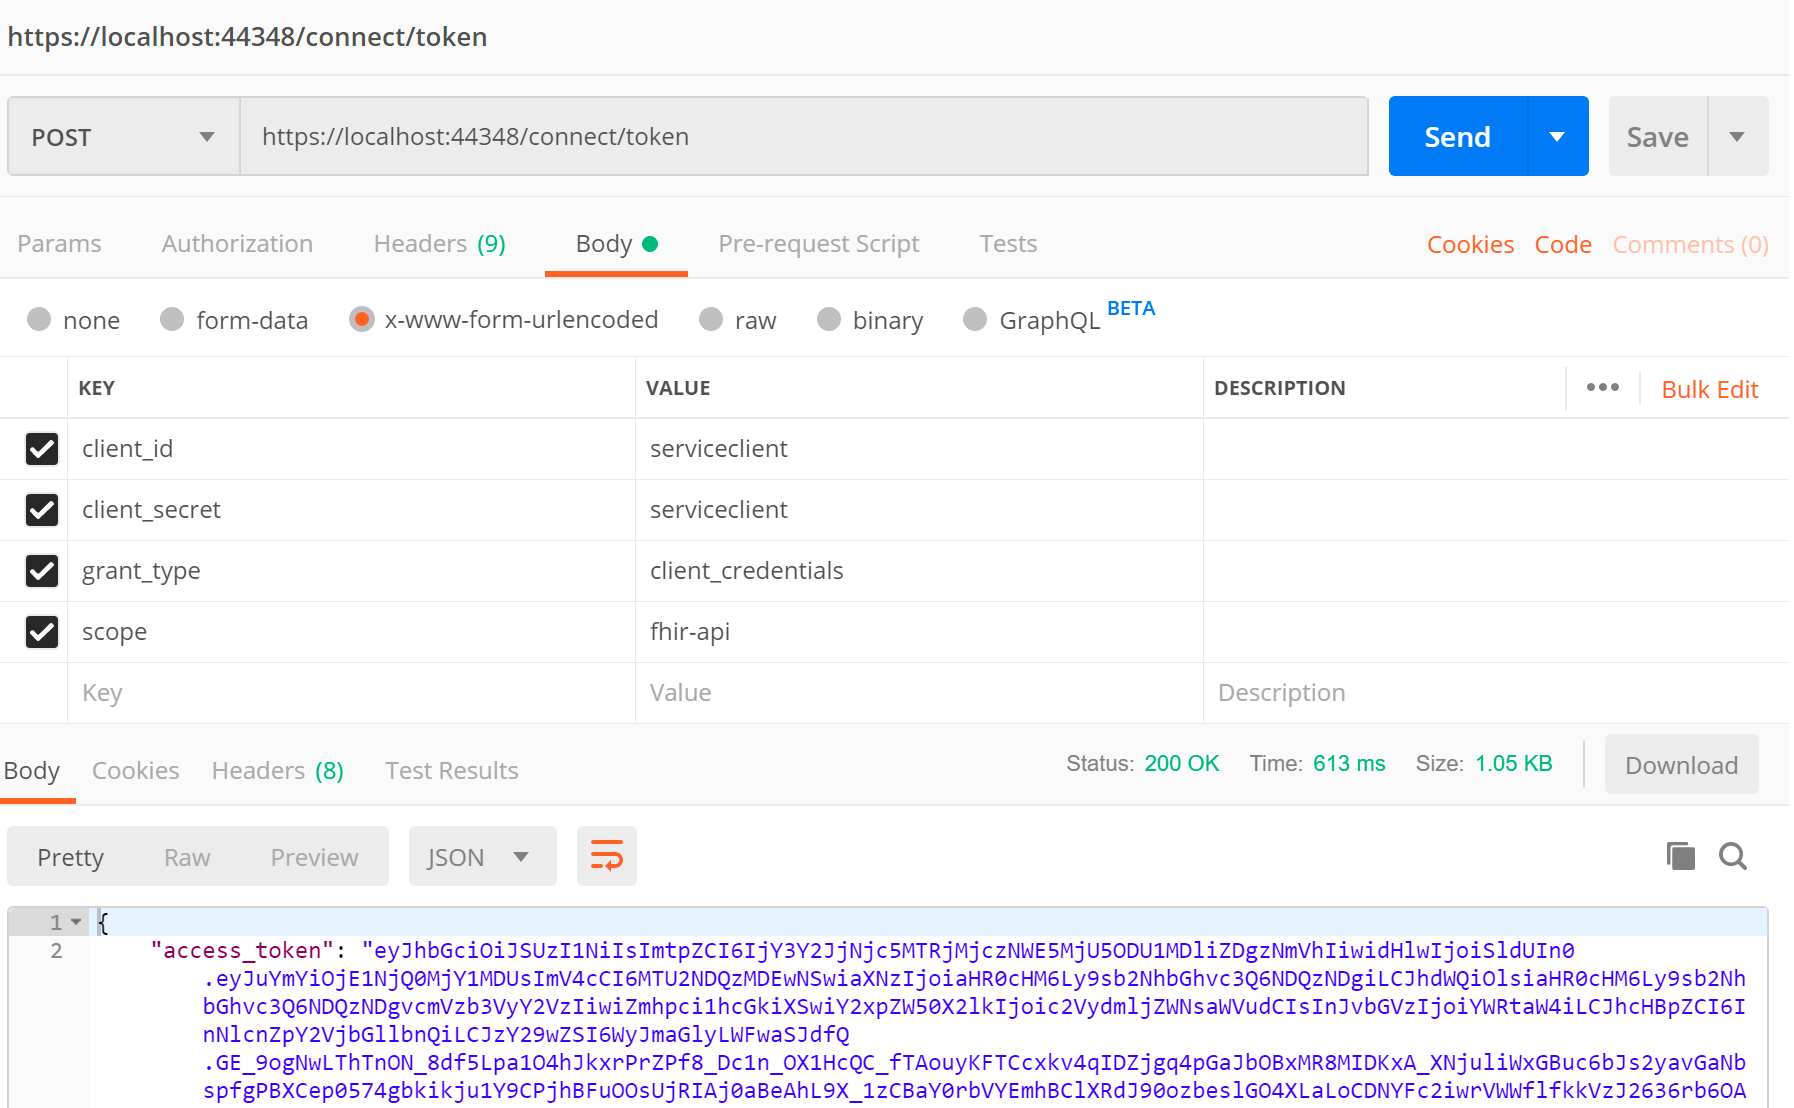Viewport: 1794px width, 1108px height.
Task: Collapse line 1 of the JSON response
Action: [x=73, y=921]
